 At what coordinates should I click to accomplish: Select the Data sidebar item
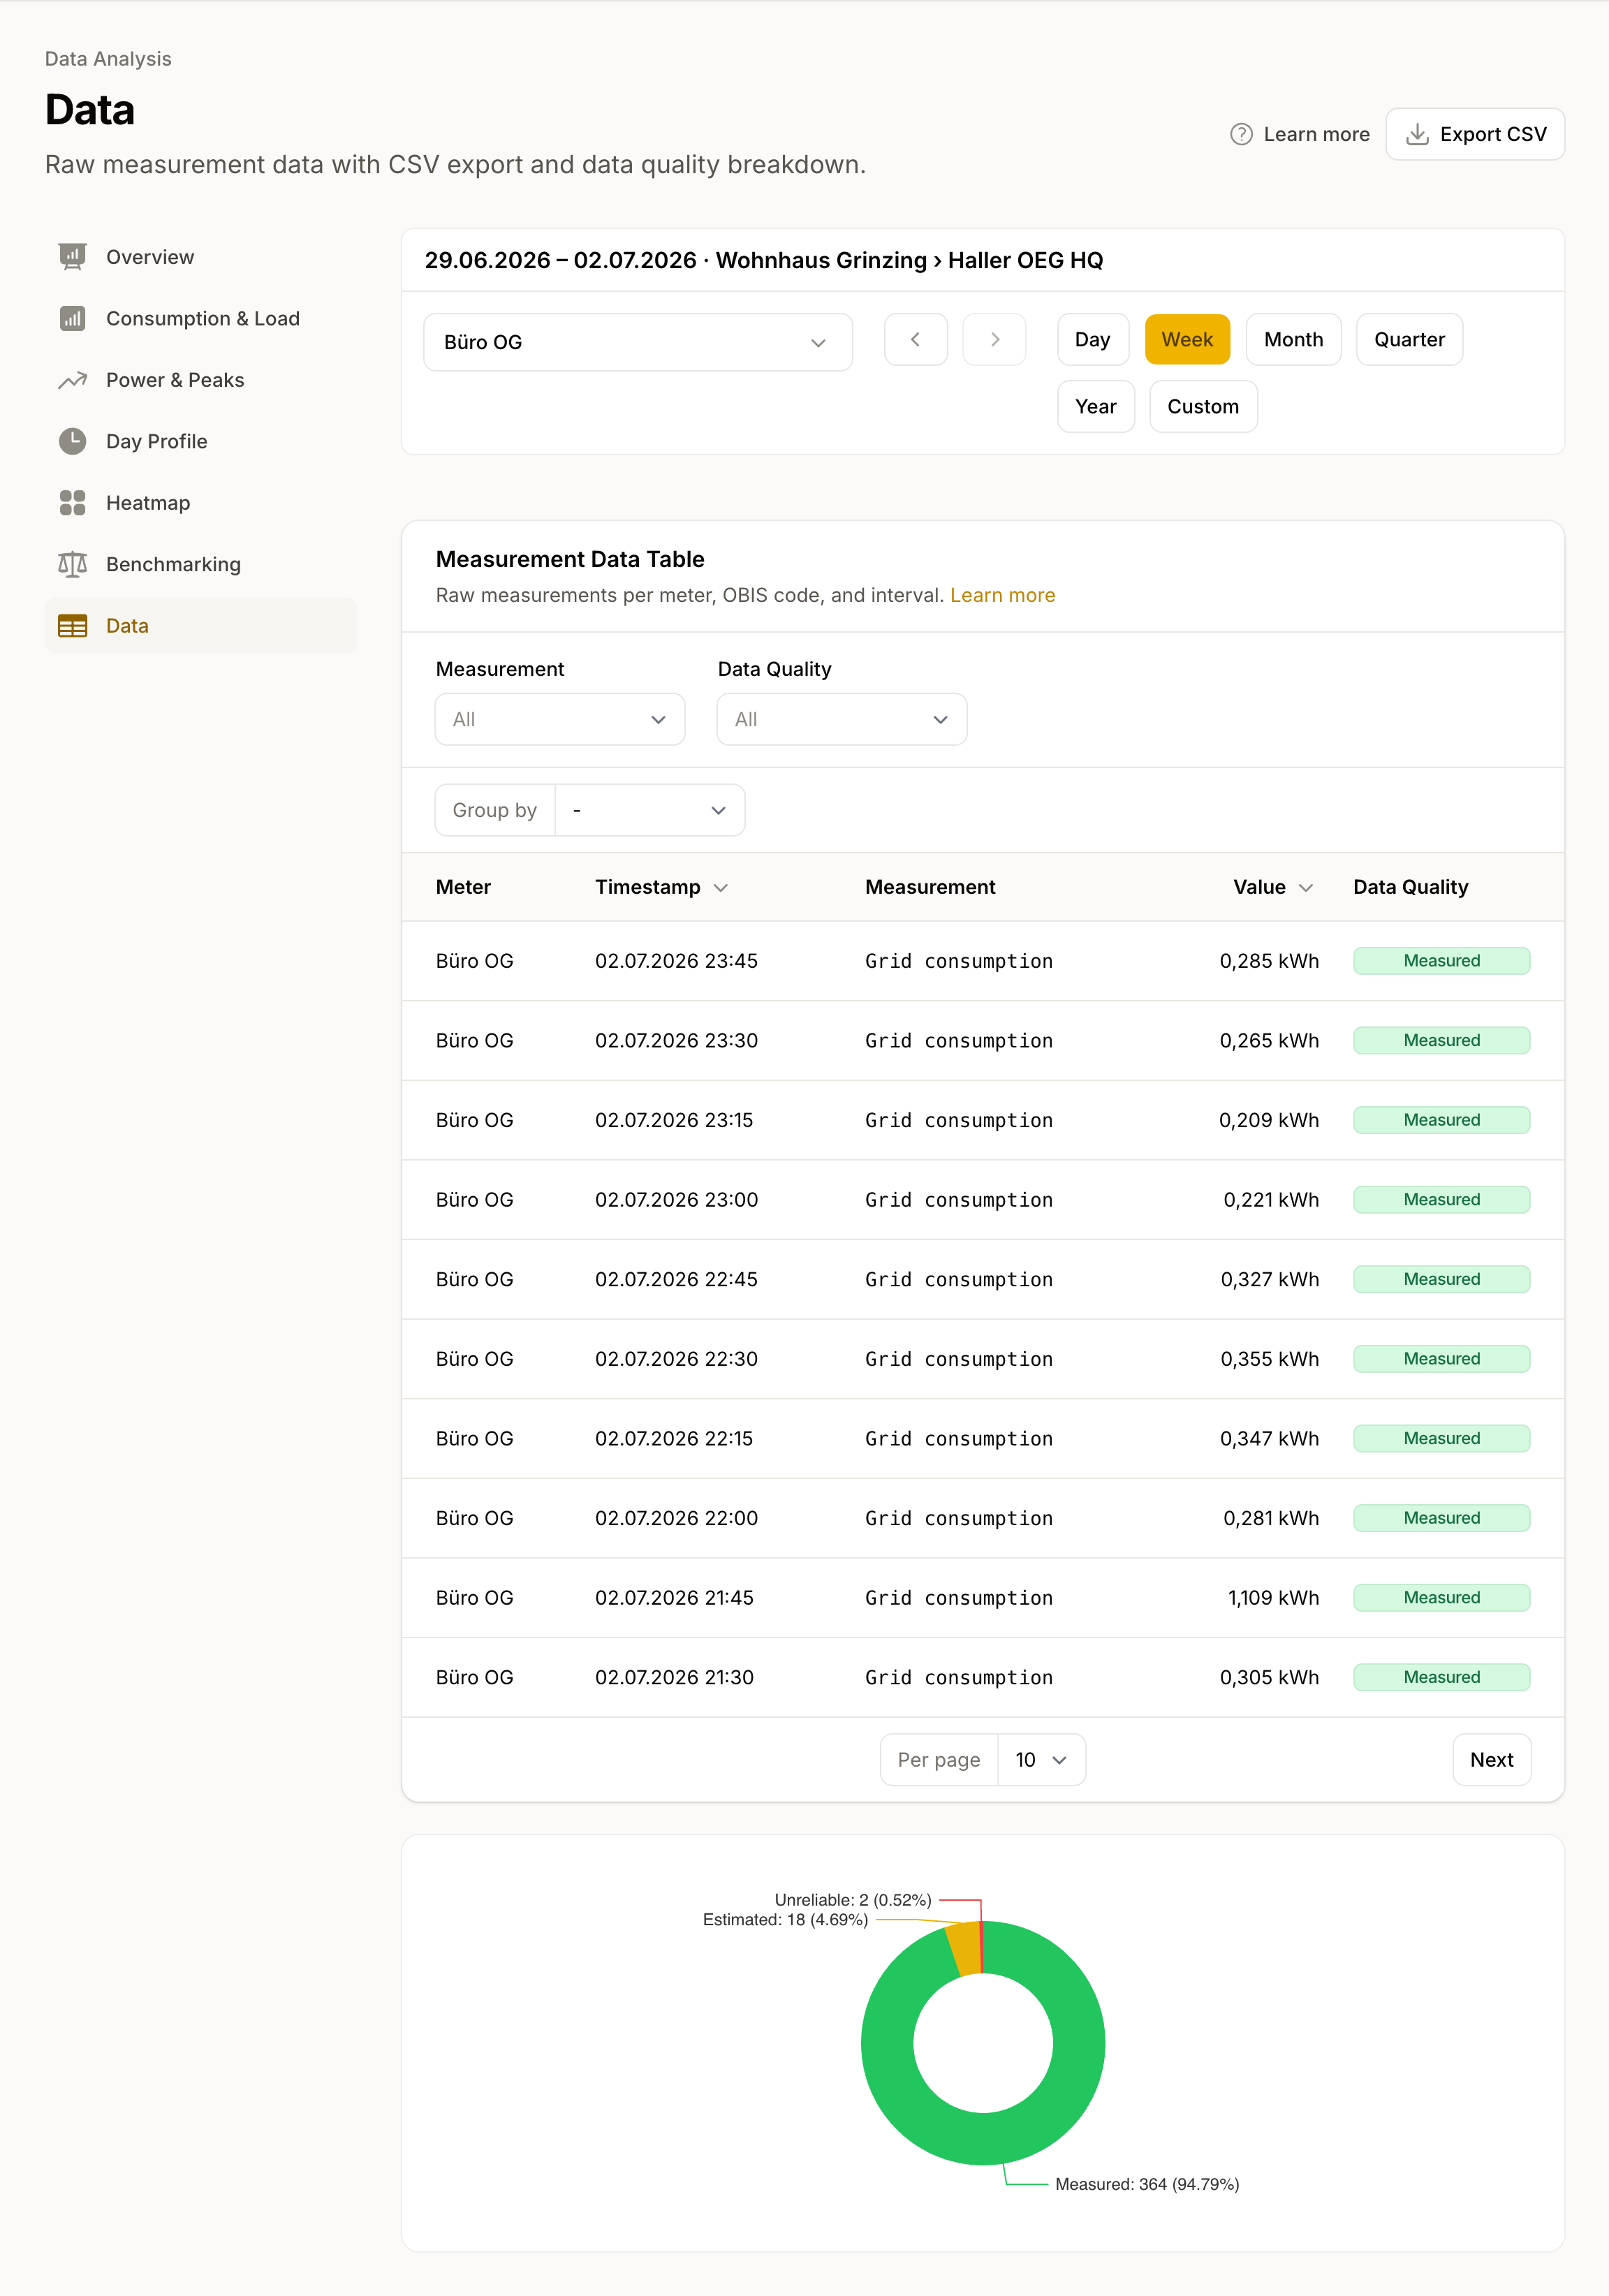tap(201, 626)
